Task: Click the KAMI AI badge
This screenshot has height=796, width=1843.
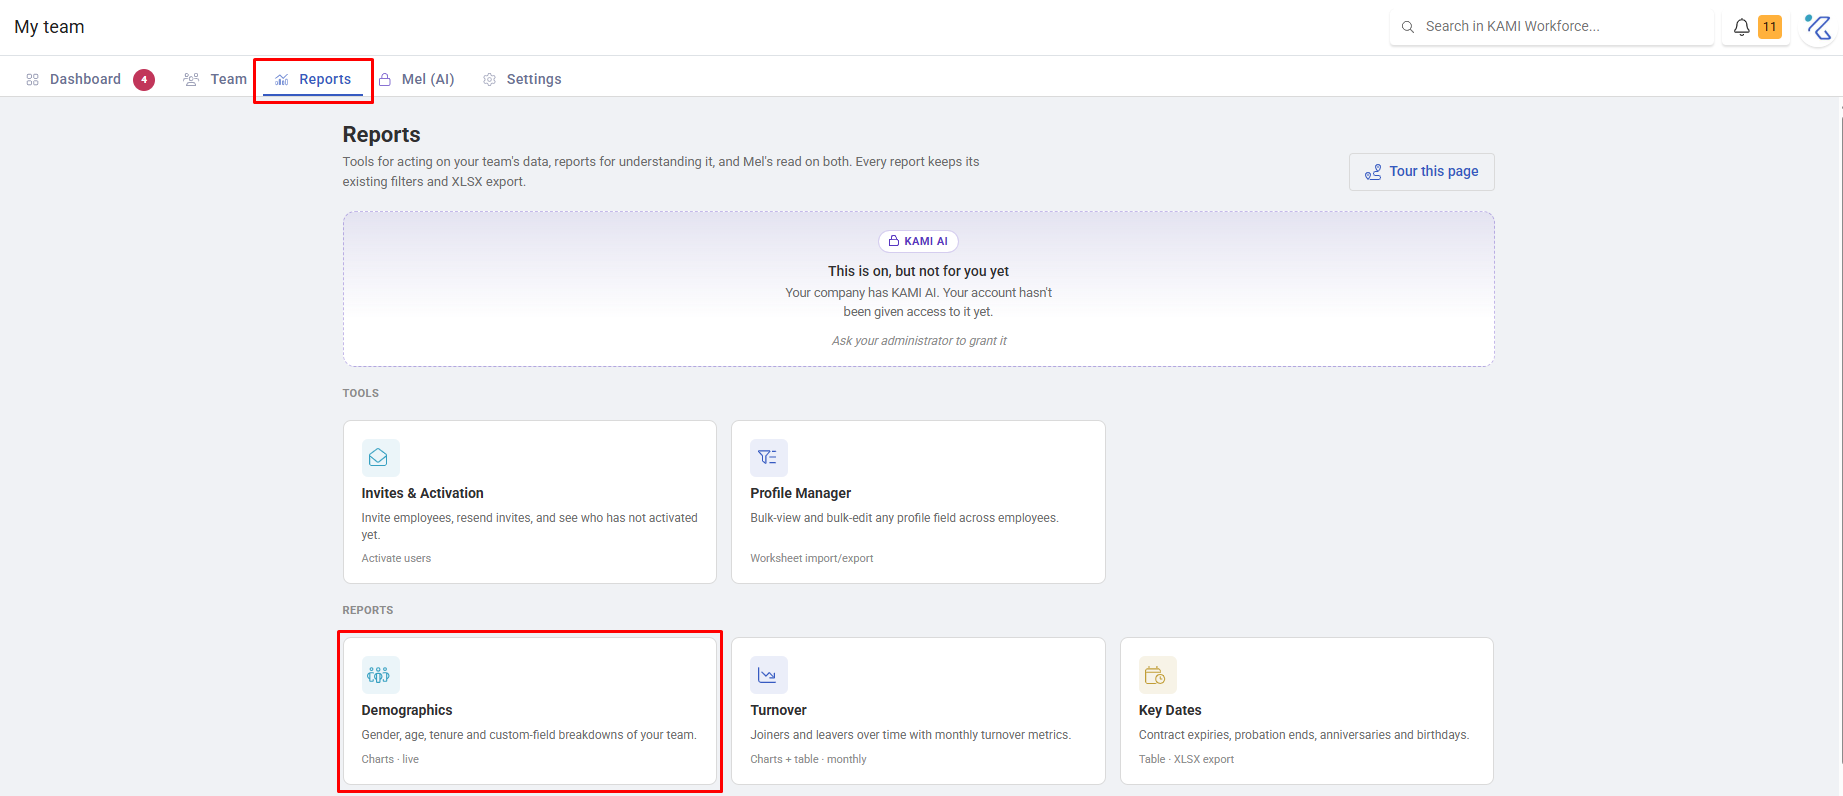Action: click(918, 241)
